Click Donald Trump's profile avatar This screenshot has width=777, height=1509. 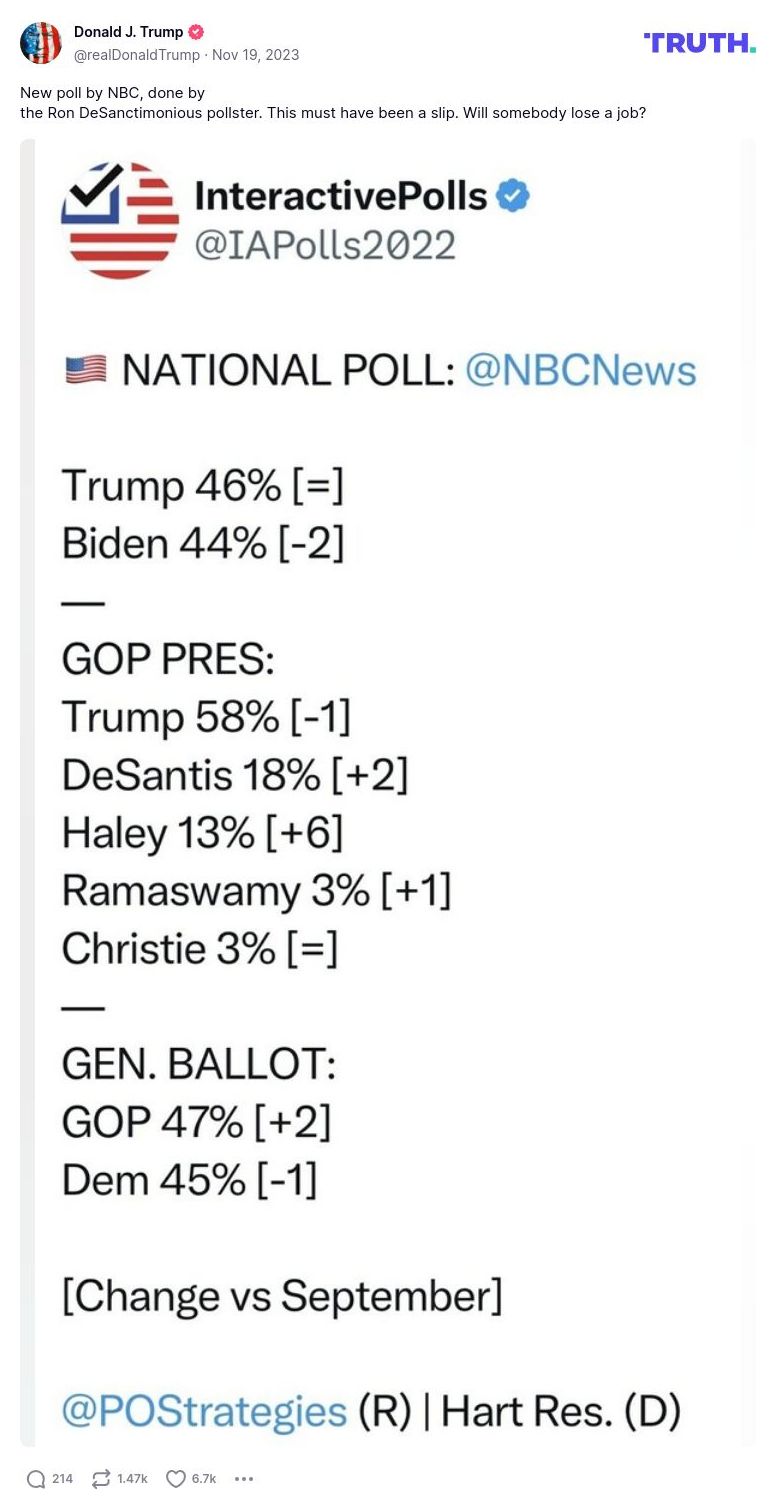41,42
